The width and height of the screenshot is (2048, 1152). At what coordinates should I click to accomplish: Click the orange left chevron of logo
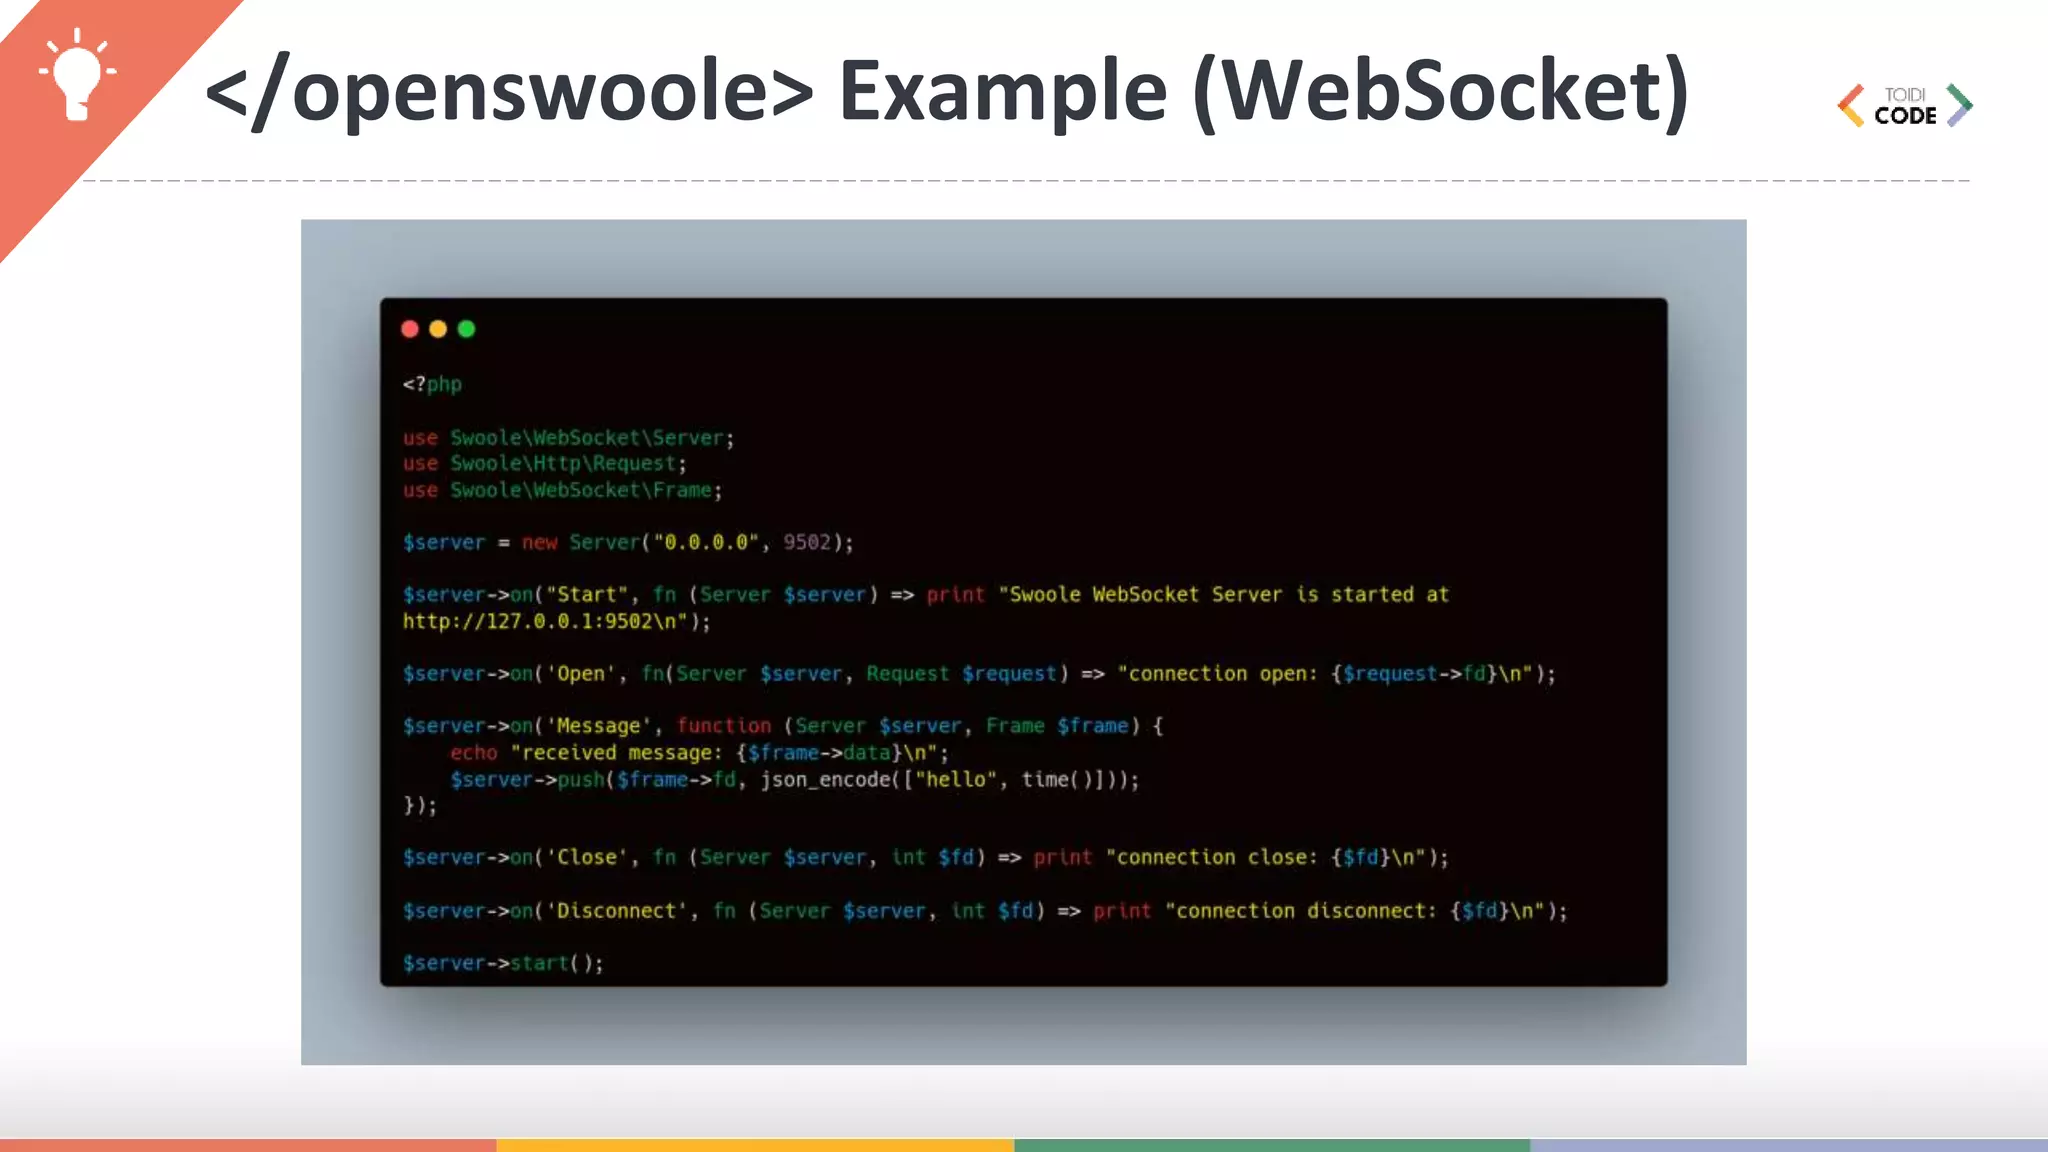click(x=1851, y=105)
